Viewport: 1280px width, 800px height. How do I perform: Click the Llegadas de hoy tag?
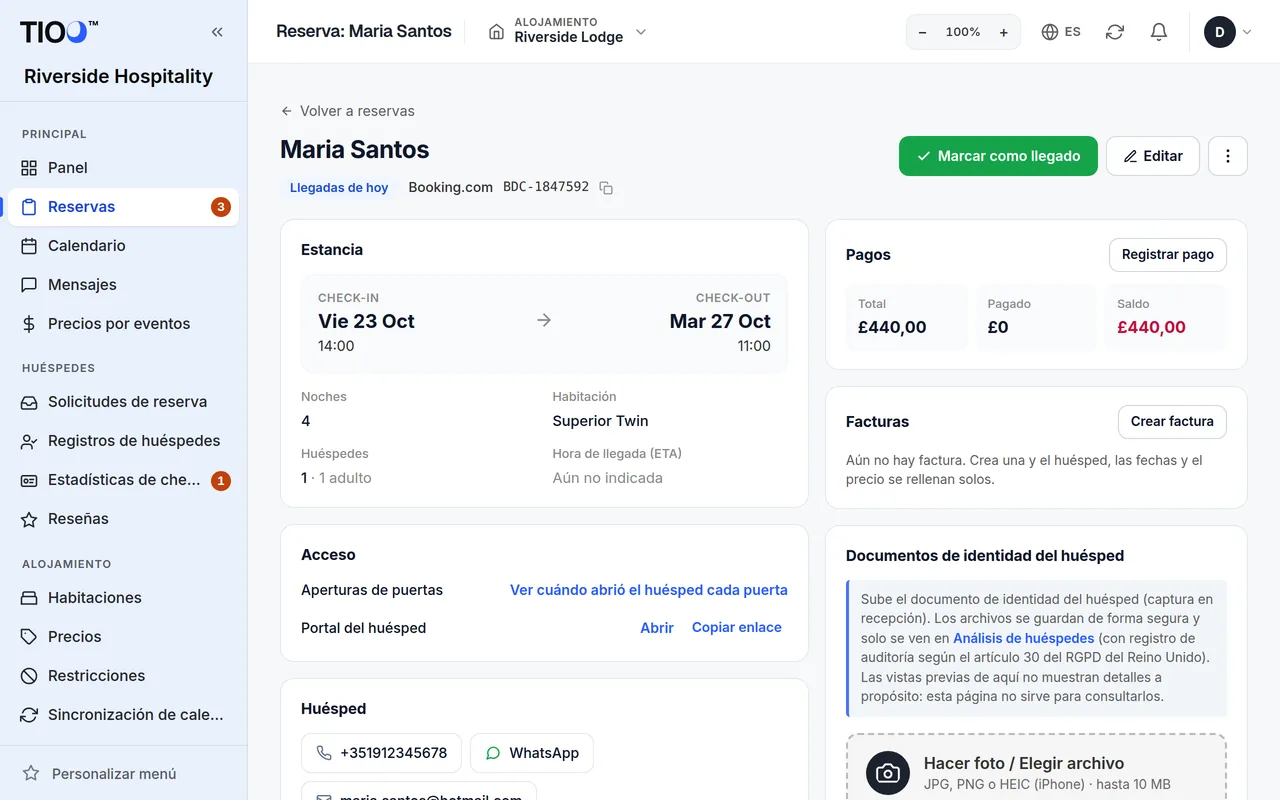pos(339,187)
